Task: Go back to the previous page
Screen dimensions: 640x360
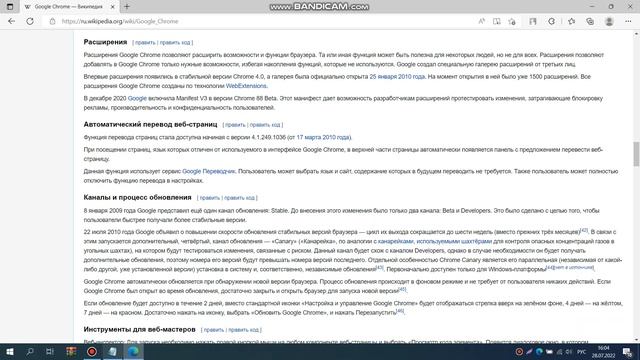Action: coord(11,21)
